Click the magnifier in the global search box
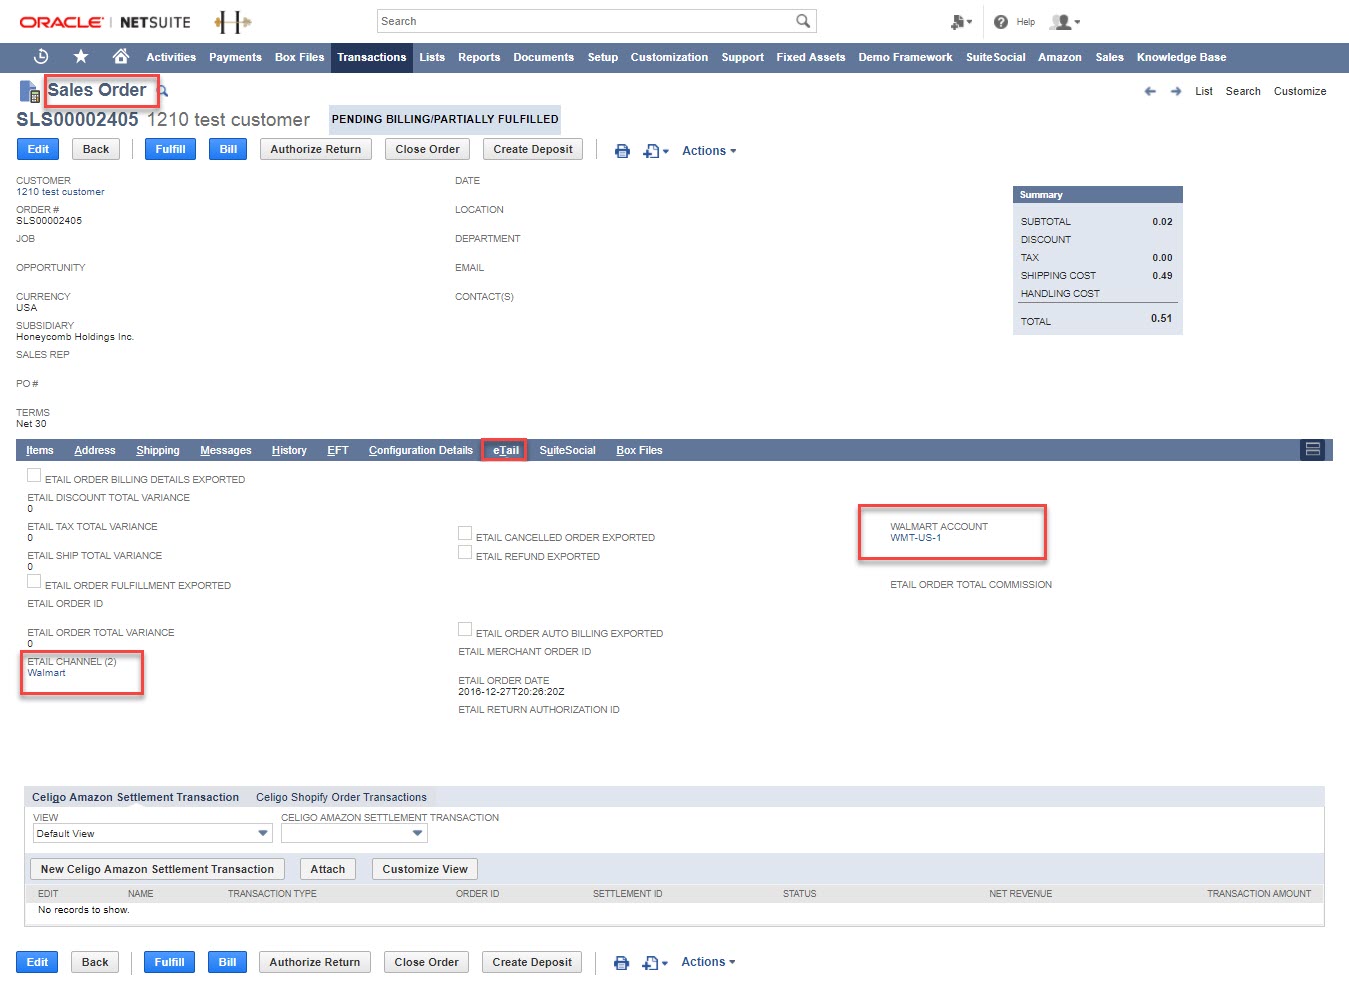Viewport: 1349px width, 992px height. coord(803,21)
